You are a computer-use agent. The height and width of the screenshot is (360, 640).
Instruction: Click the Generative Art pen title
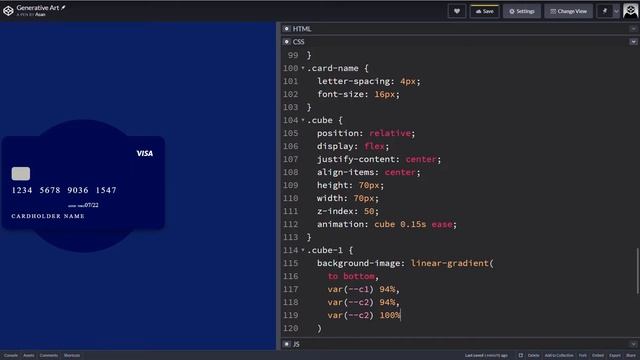[38, 8]
